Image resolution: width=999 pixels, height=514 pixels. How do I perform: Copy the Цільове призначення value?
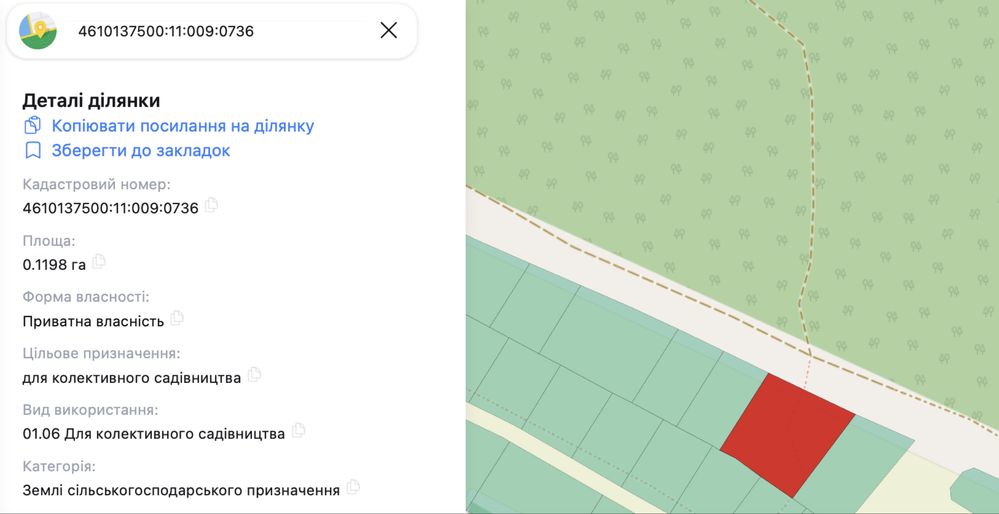pyautogui.click(x=254, y=374)
